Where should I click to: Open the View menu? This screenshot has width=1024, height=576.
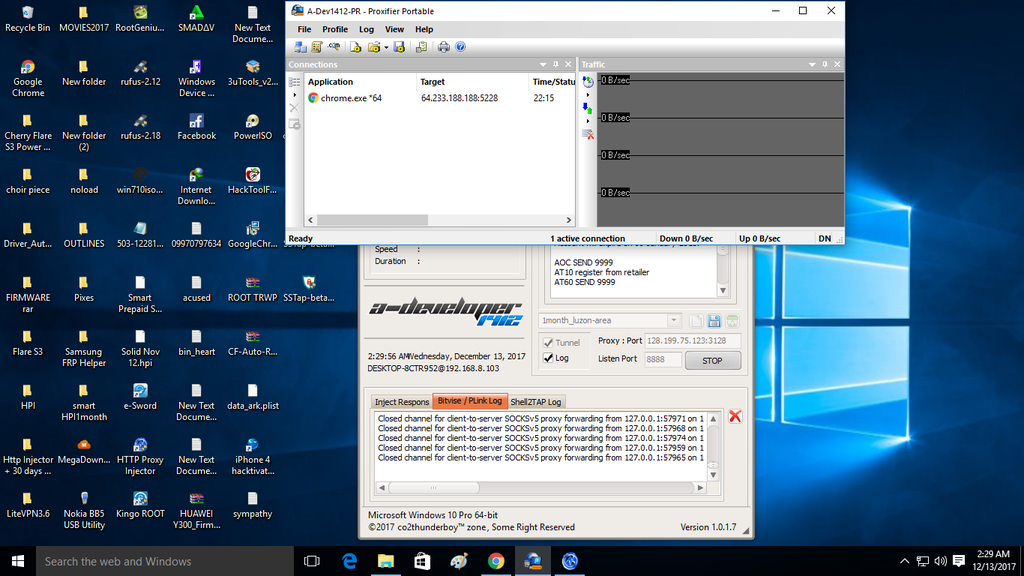(394, 29)
